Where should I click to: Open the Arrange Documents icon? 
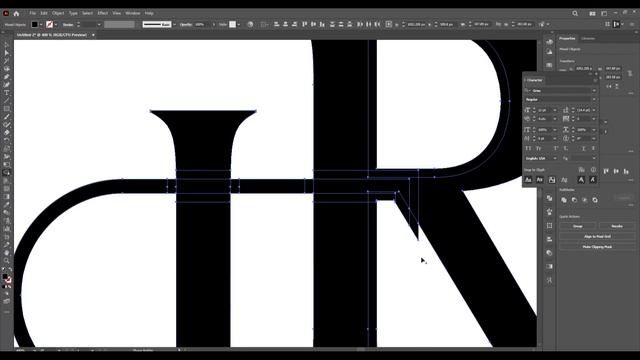592,13
